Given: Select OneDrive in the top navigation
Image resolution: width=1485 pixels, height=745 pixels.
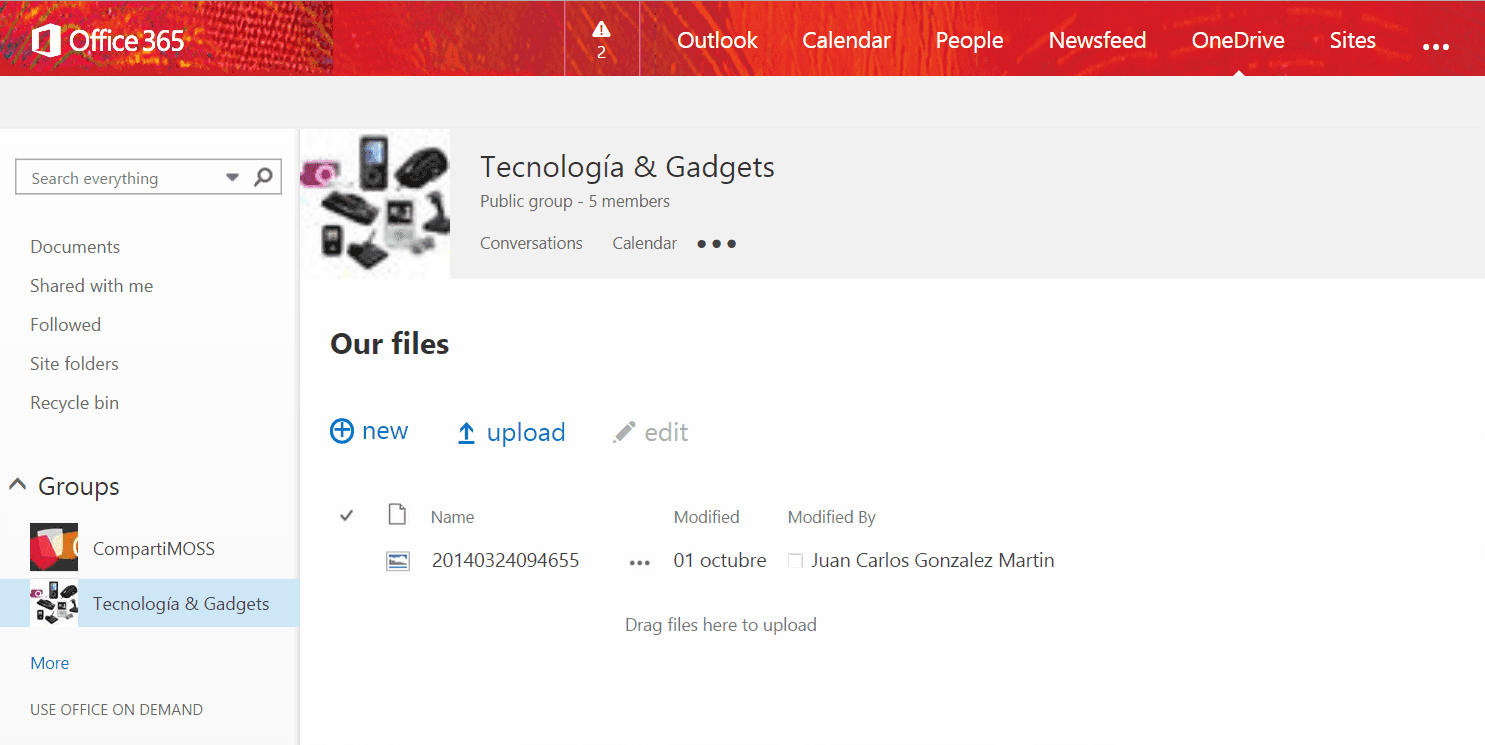Looking at the screenshot, I should pos(1238,40).
